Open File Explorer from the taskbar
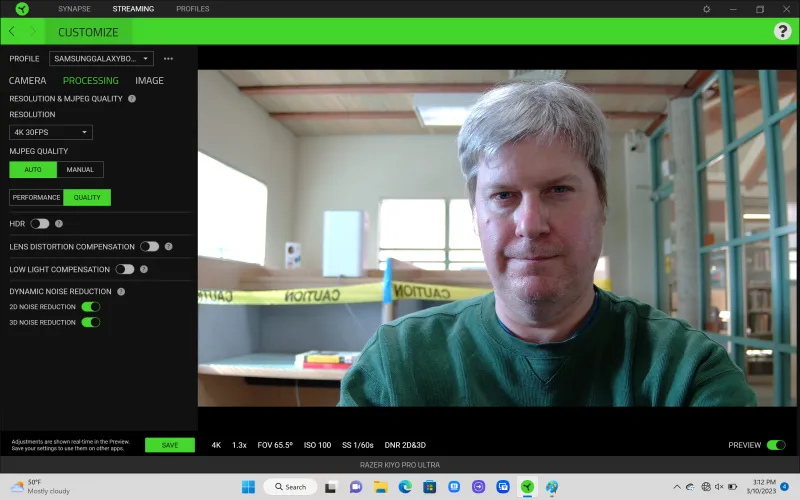This screenshot has width=800, height=500. [380, 487]
